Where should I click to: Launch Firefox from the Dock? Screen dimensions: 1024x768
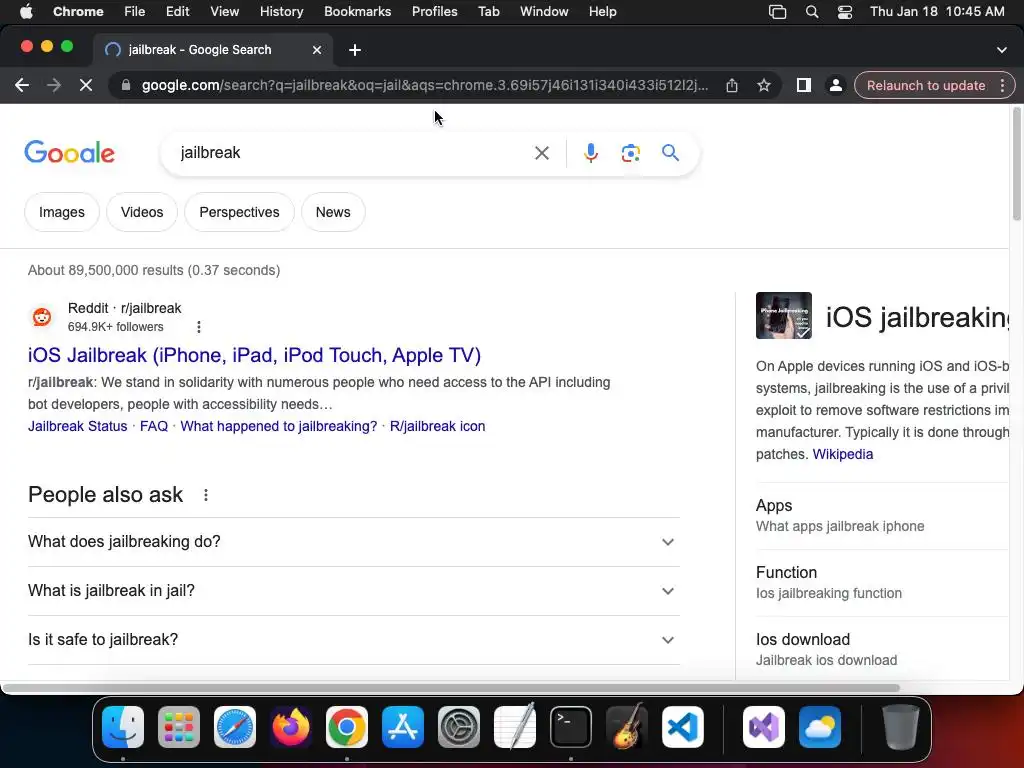coord(291,727)
